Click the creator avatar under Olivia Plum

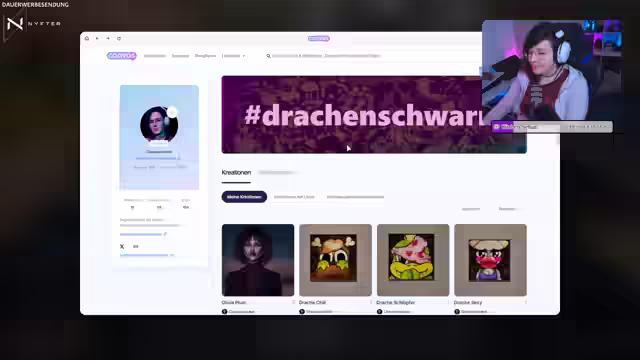point(224,311)
